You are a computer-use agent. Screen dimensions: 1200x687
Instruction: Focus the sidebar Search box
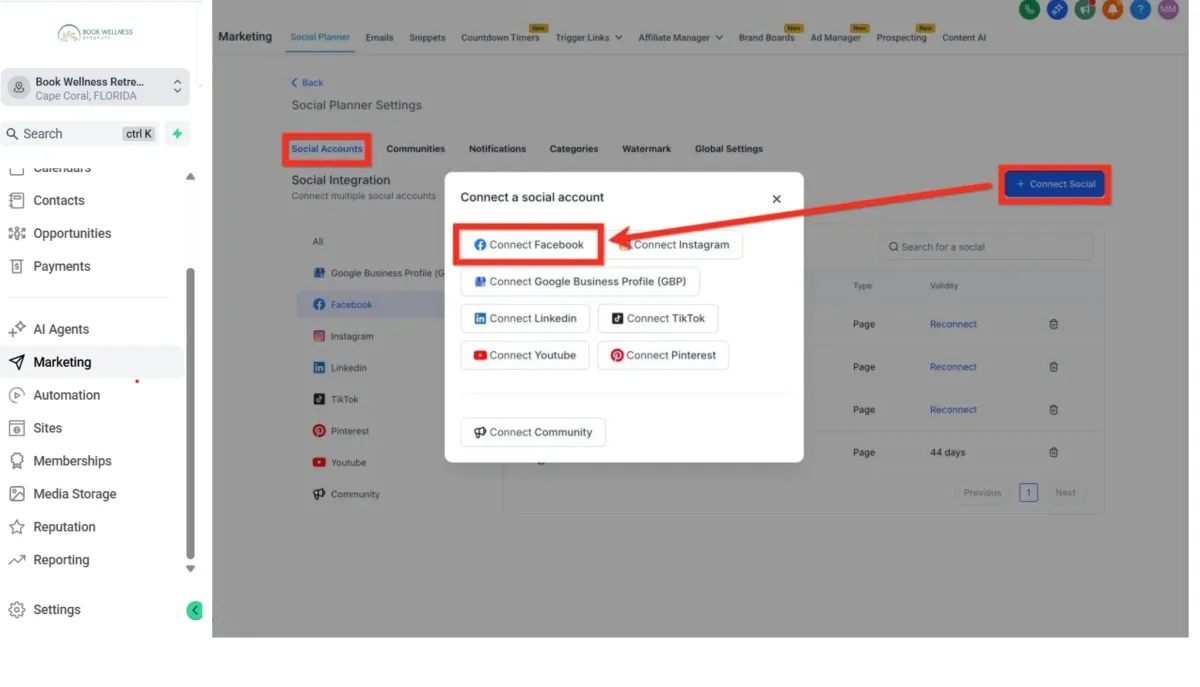(80, 133)
